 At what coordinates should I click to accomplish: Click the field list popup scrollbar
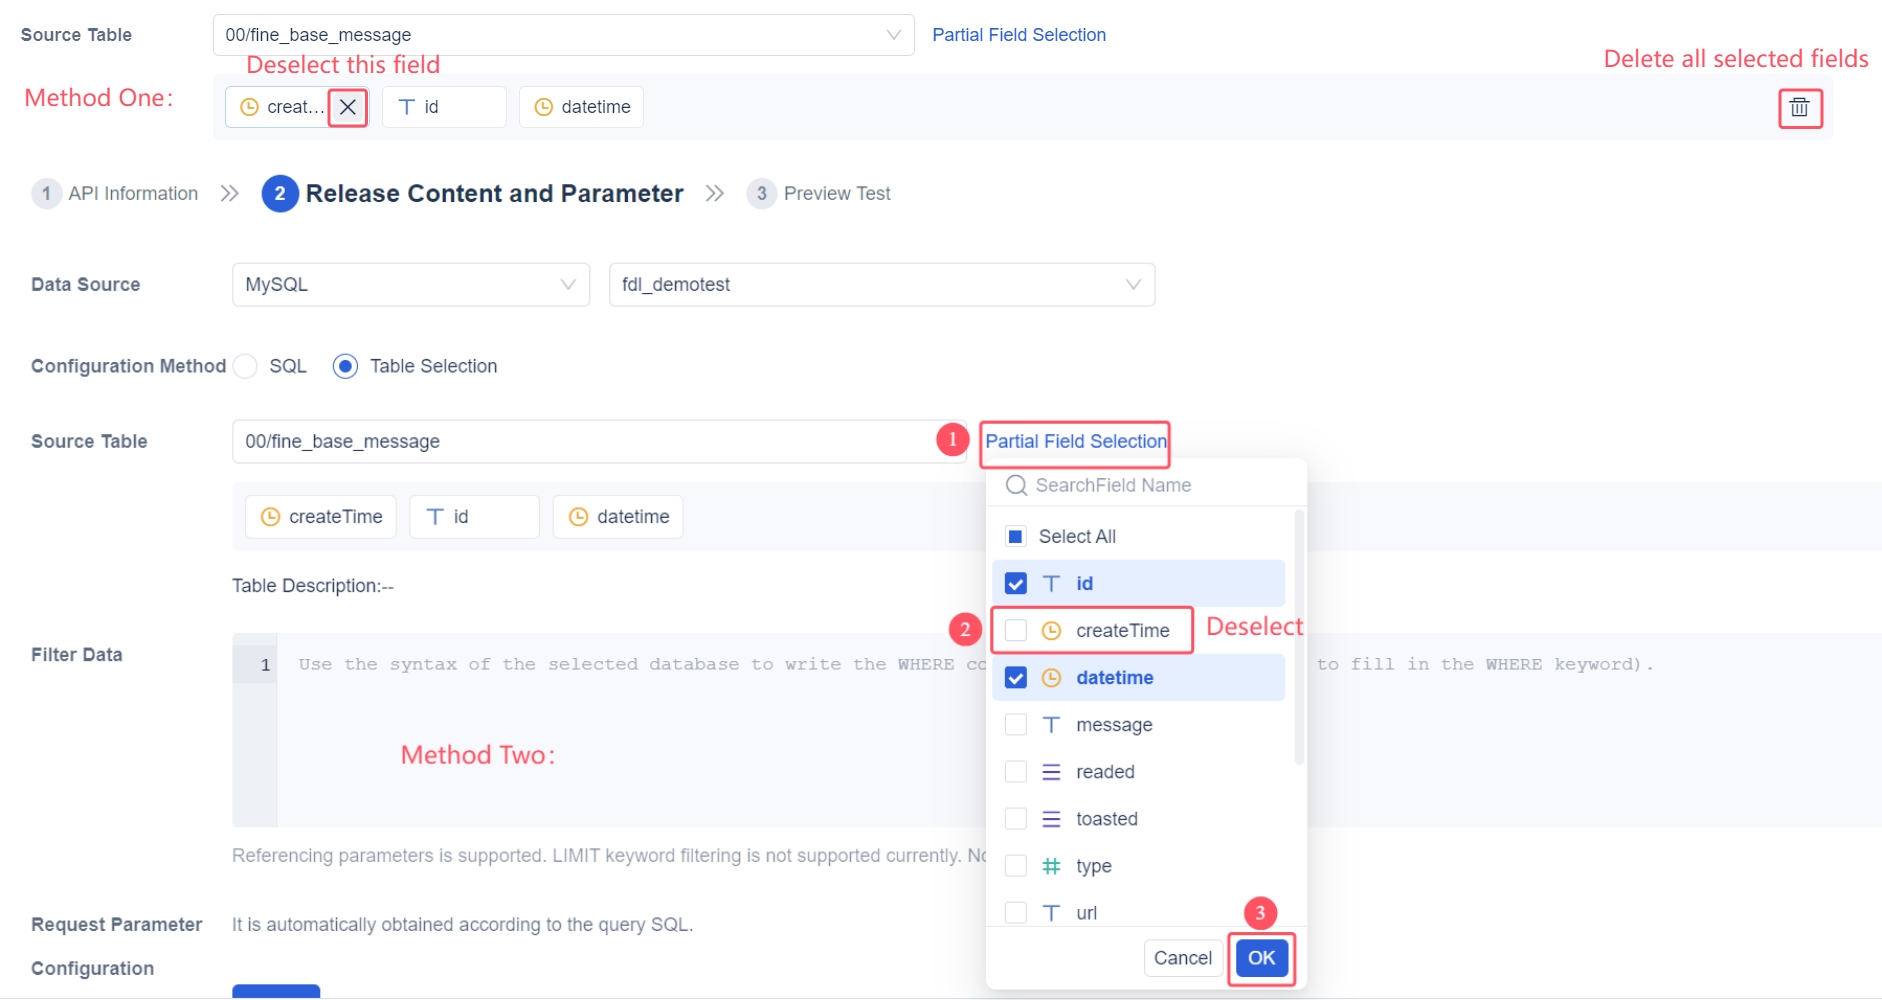click(1299, 637)
